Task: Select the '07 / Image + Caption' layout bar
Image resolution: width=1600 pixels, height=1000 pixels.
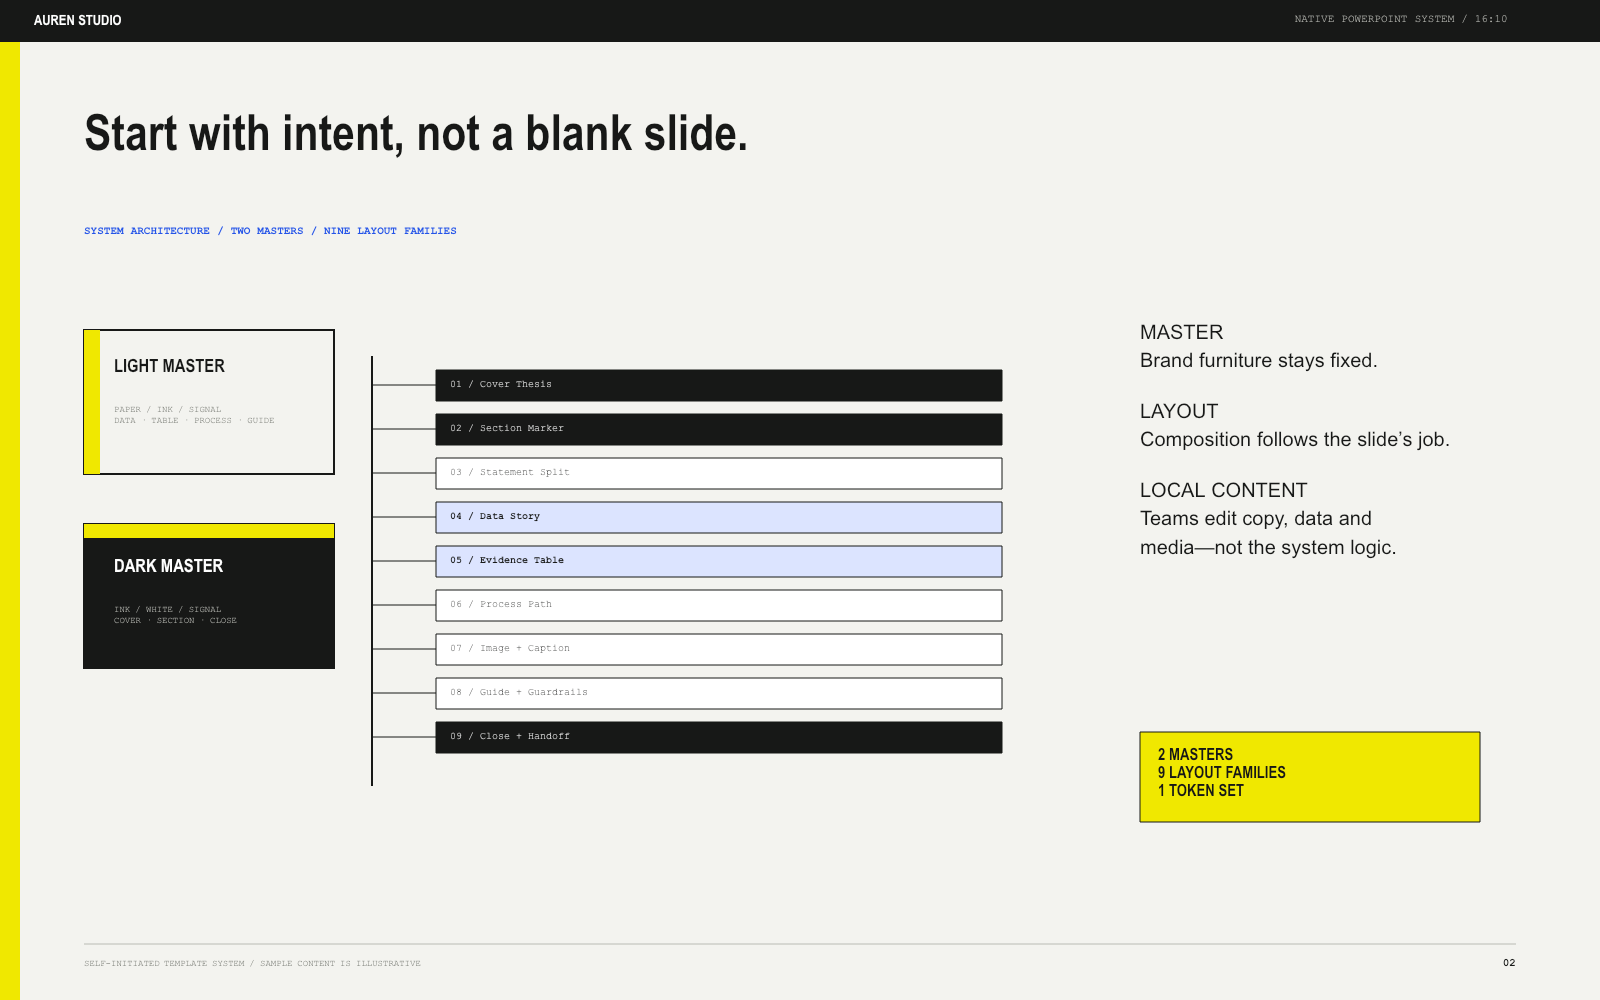Action: coord(719,649)
